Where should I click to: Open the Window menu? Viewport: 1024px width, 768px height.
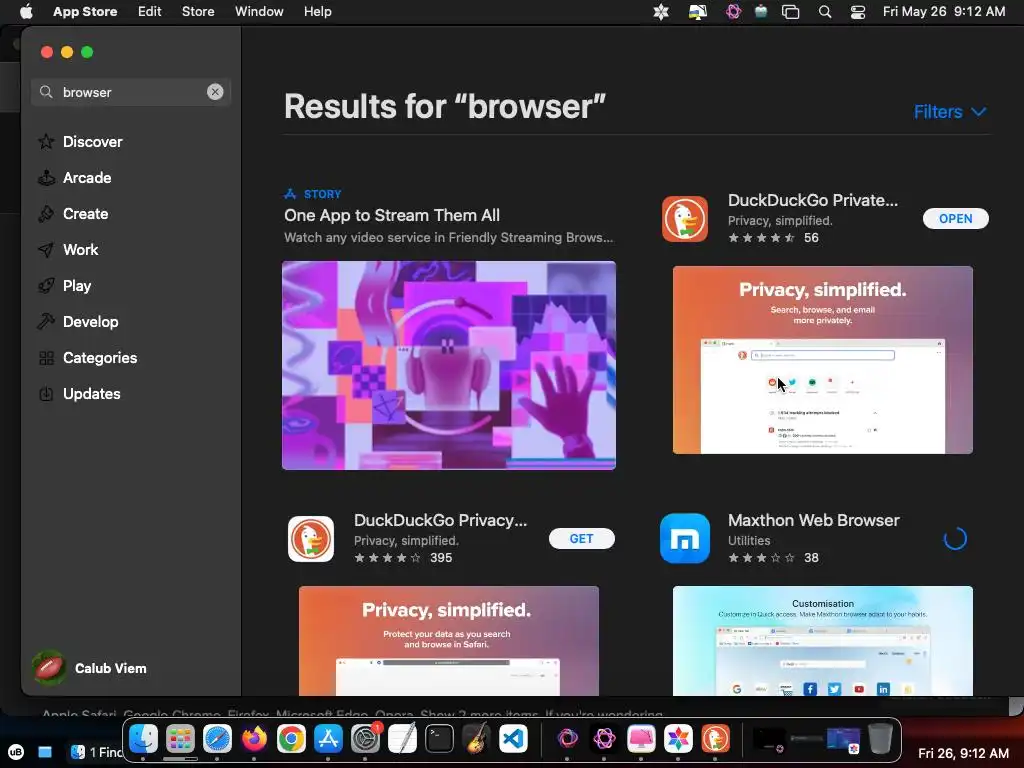[259, 12]
